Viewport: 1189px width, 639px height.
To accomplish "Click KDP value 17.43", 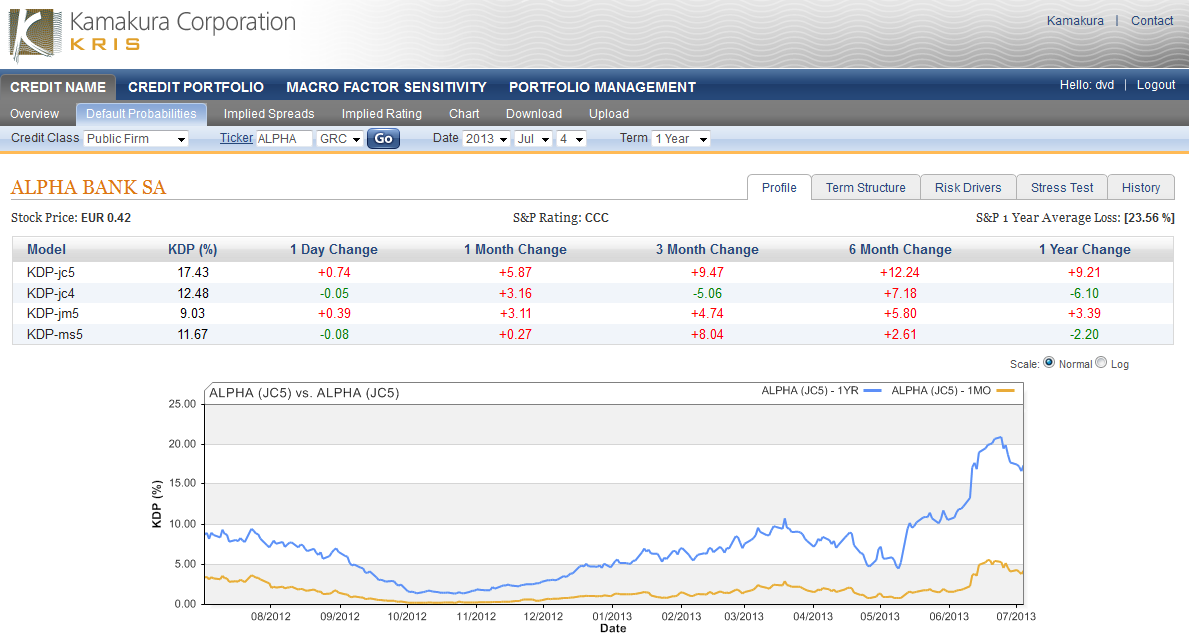I will click(193, 272).
